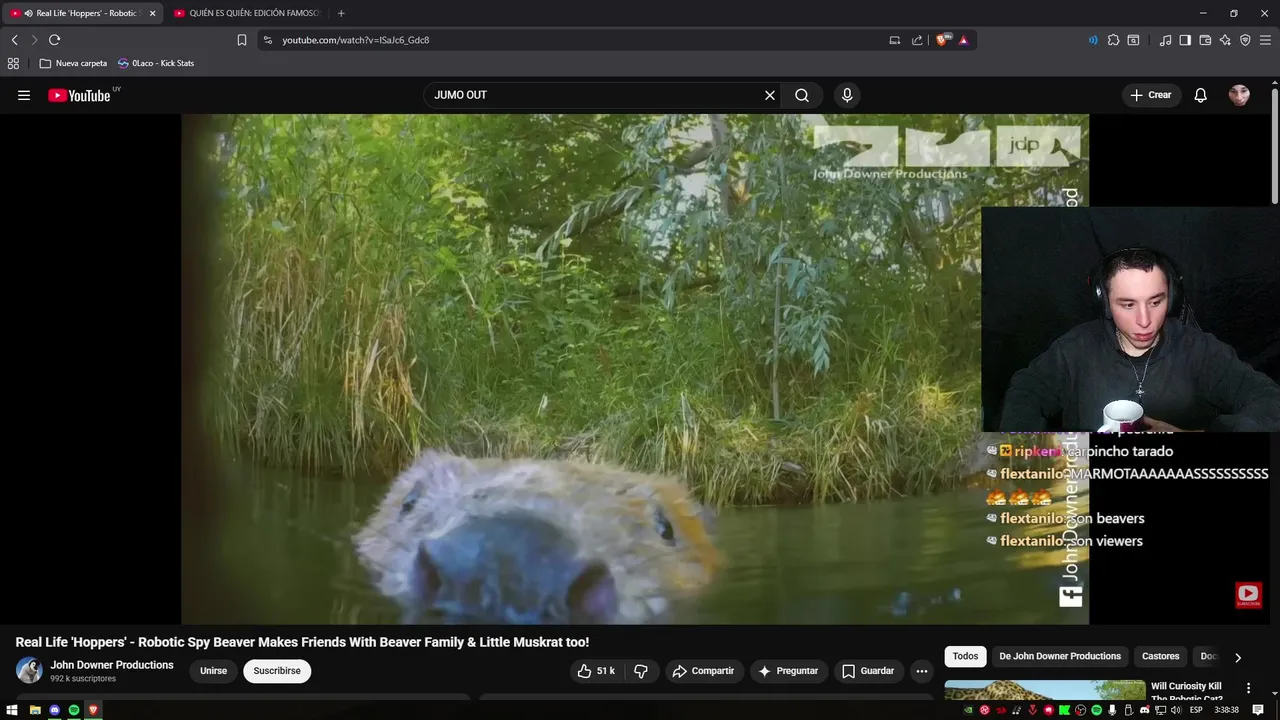Go to the YouTube home logo
1280x720 pixels.
(79, 95)
